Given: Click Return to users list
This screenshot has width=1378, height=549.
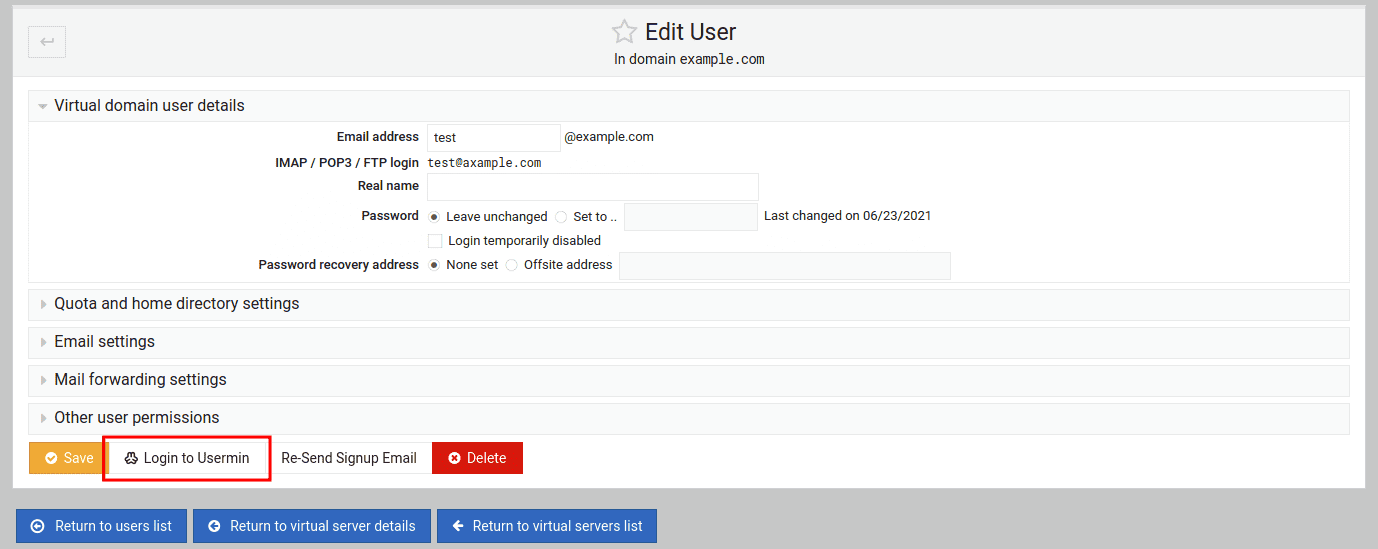Looking at the screenshot, I should click(x=101, y=526).
